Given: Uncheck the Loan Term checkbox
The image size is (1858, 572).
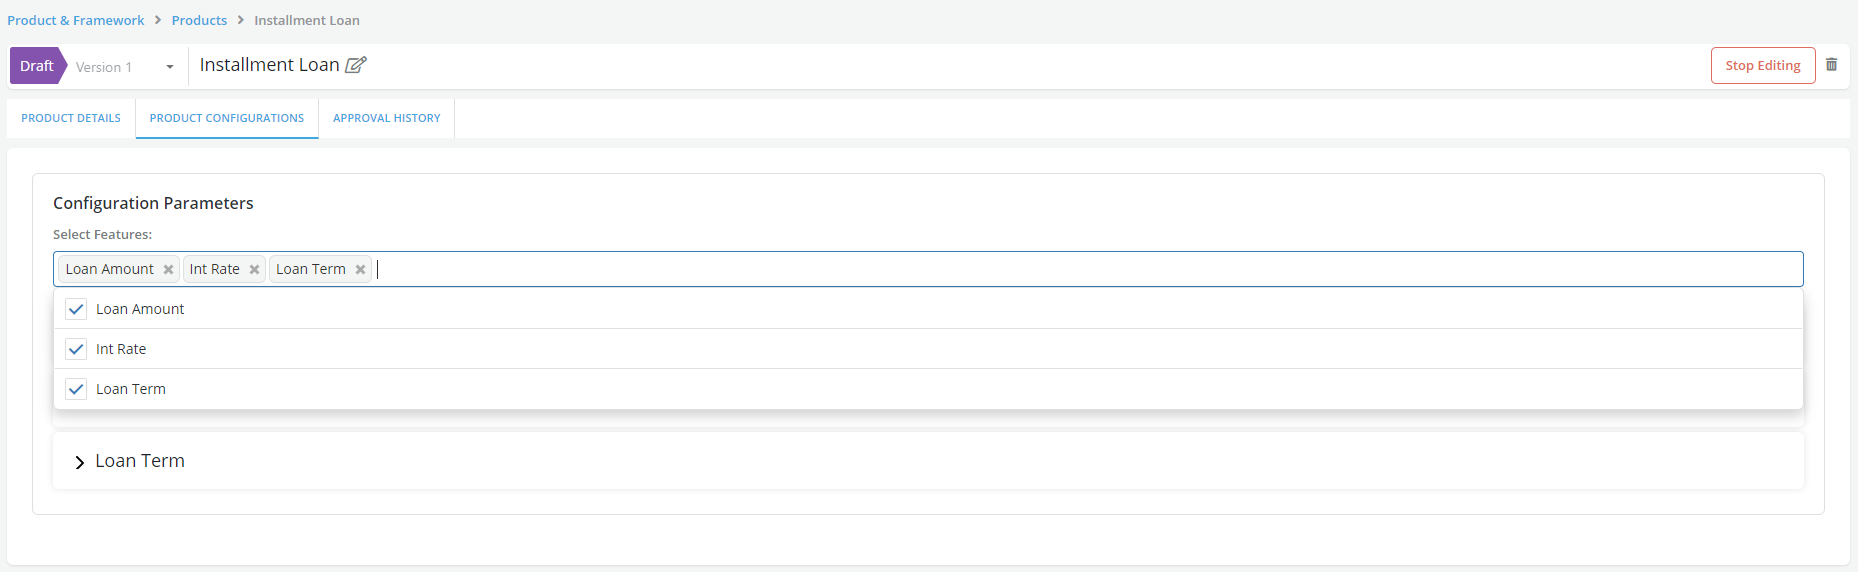Looking at the screenshot, I should pos(76,389).
